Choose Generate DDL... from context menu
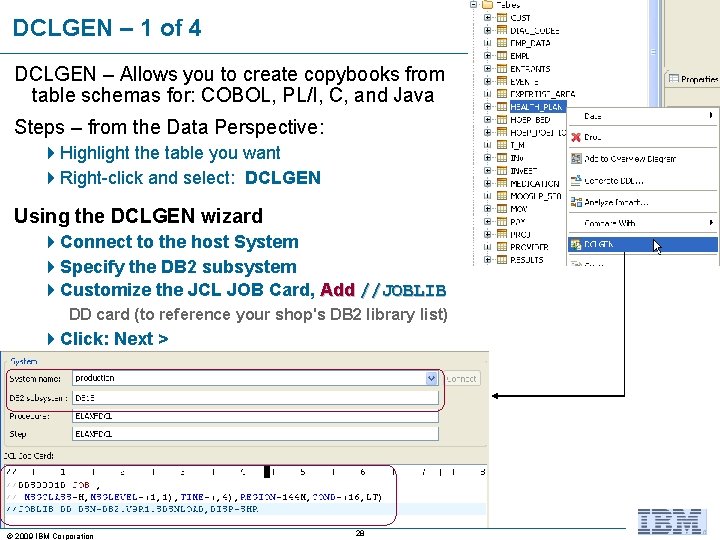Viewport: 720px width, 540px height. point(643,180)
